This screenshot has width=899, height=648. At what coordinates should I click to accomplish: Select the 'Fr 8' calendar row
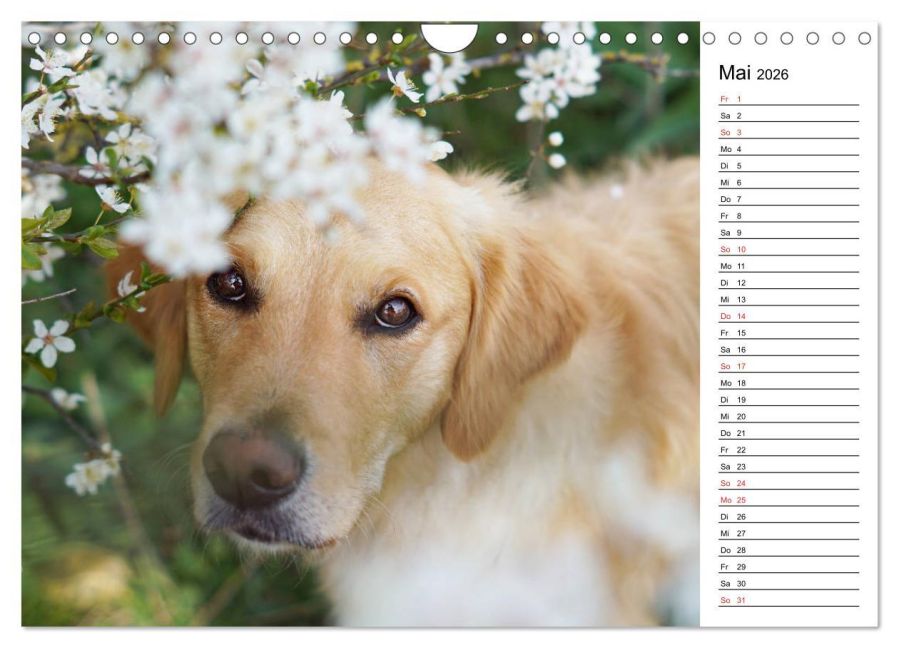coord(788,216)
